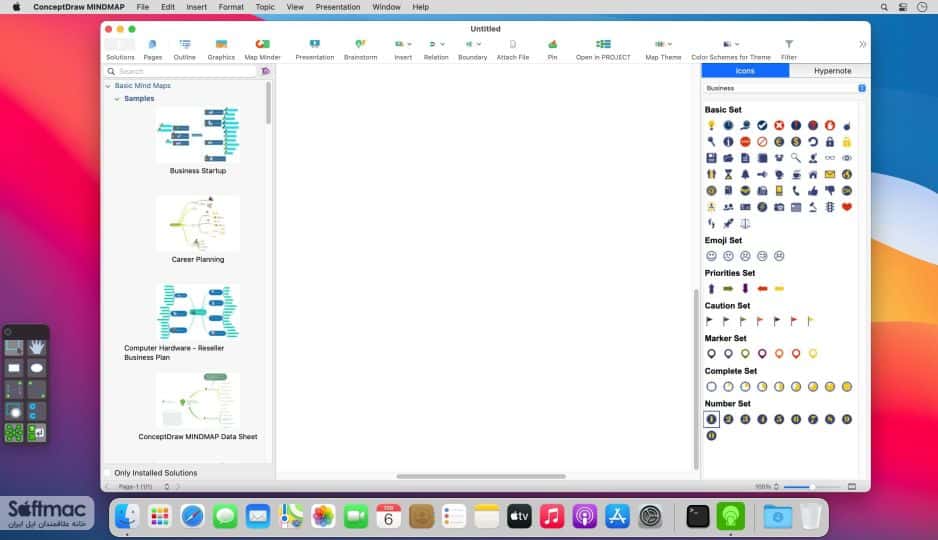Click the canvas horizontal scrollbar
The image size is (938, 540).
tap(481, 477)
